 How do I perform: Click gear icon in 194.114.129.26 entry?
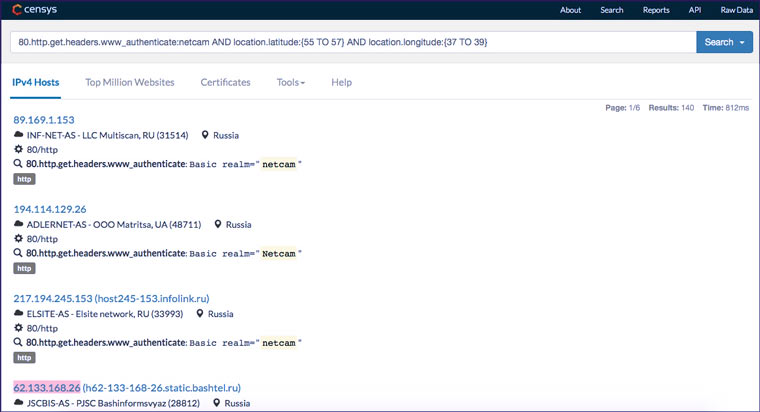(18, 238)
